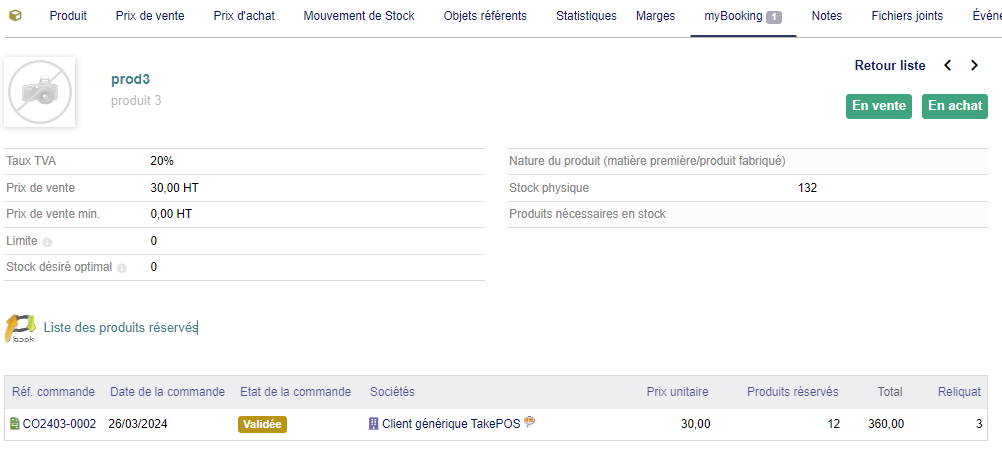
Task: Click the icon after Client générique TakePOS
Action: (530, 423)
